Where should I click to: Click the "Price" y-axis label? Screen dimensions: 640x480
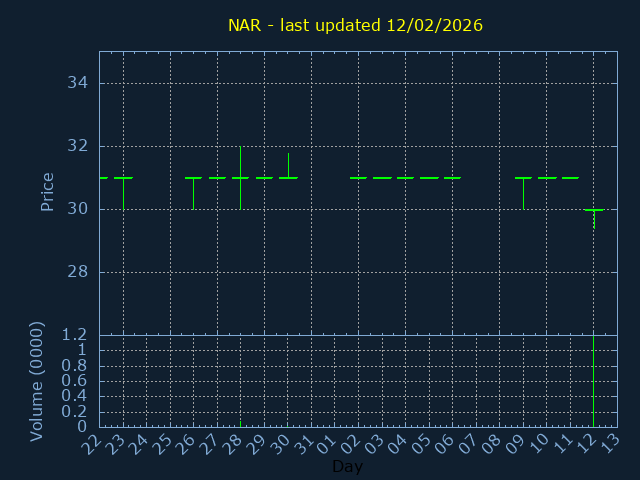47,192
